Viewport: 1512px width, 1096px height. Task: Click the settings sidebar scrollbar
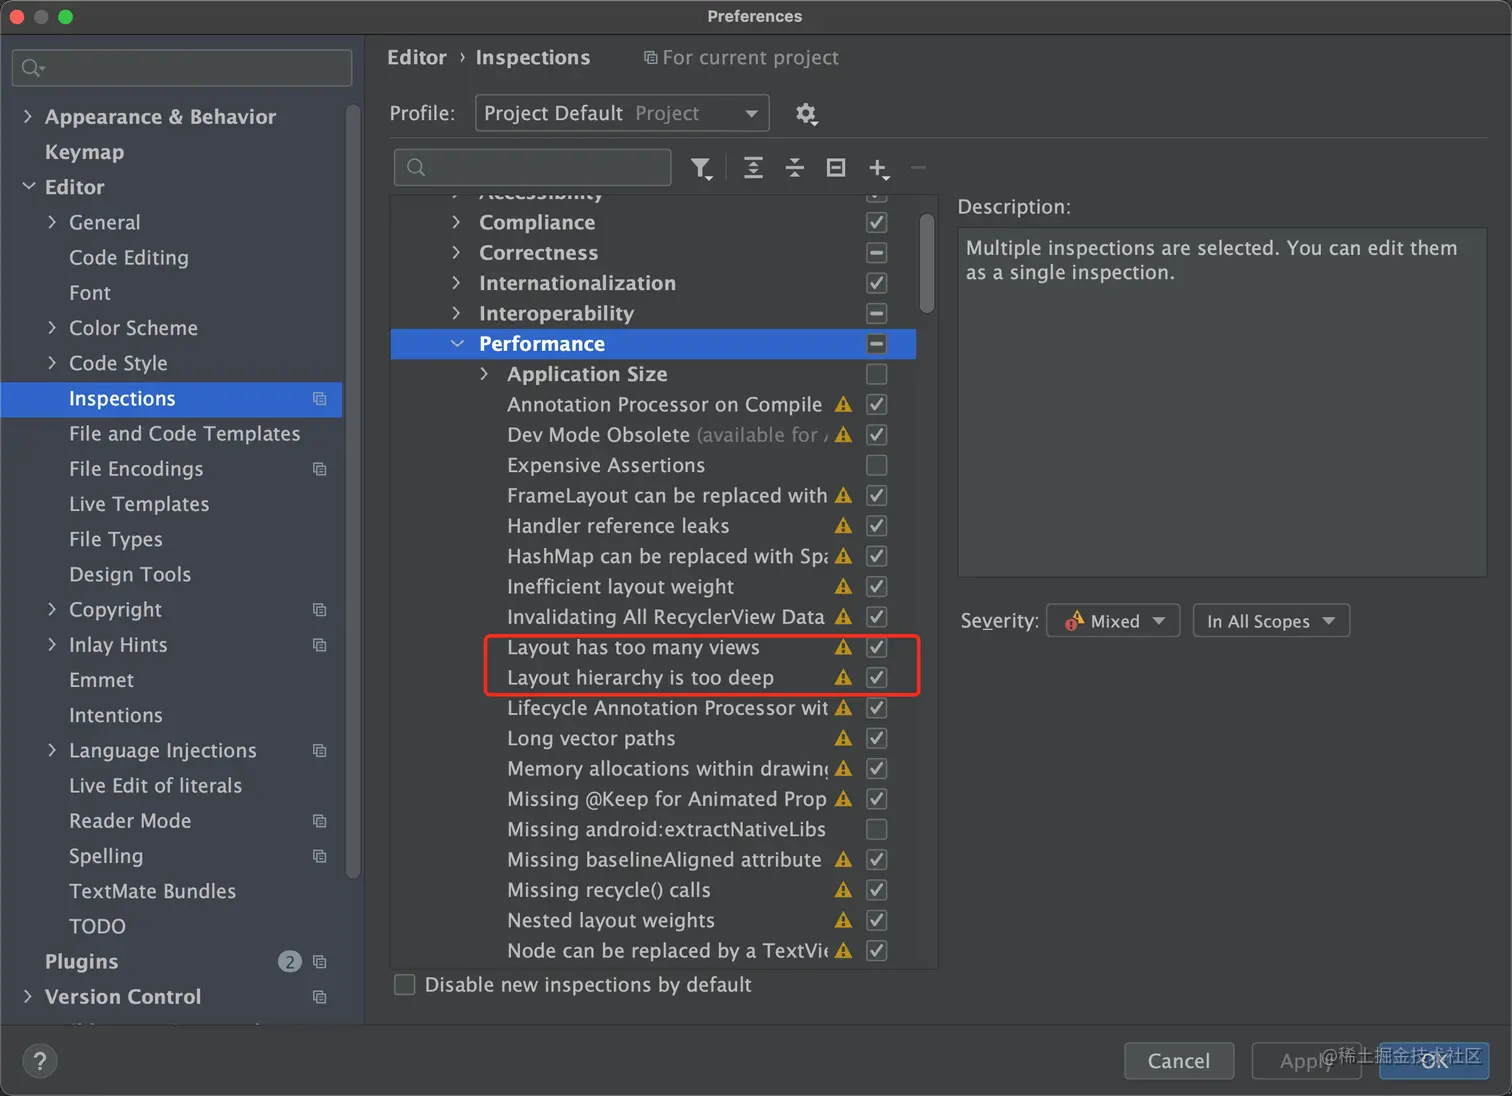(352, 491)
